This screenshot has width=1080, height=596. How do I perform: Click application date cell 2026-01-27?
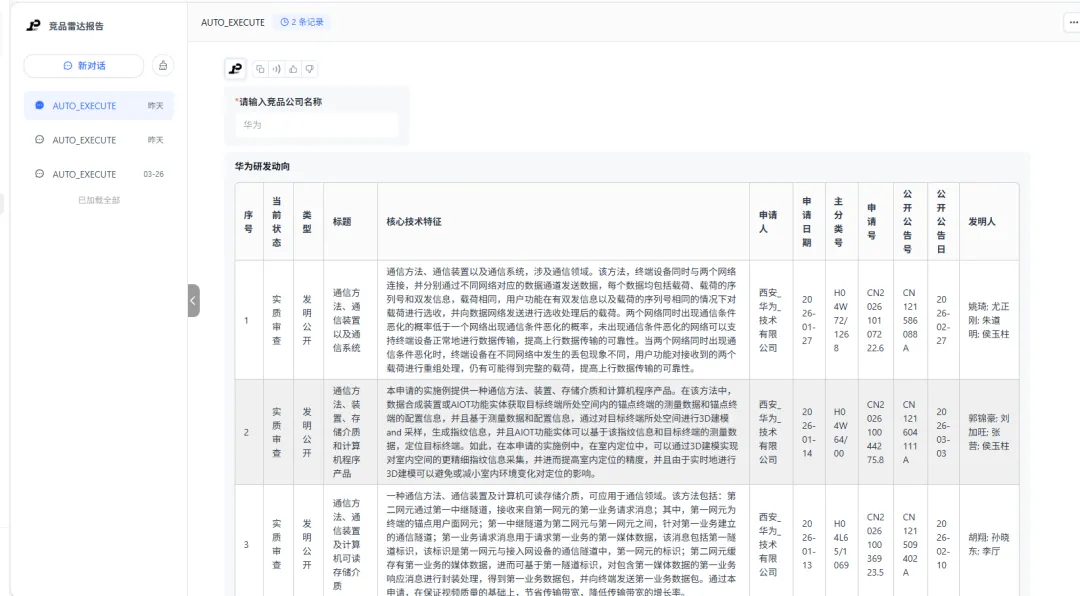[x=807, y=320]
